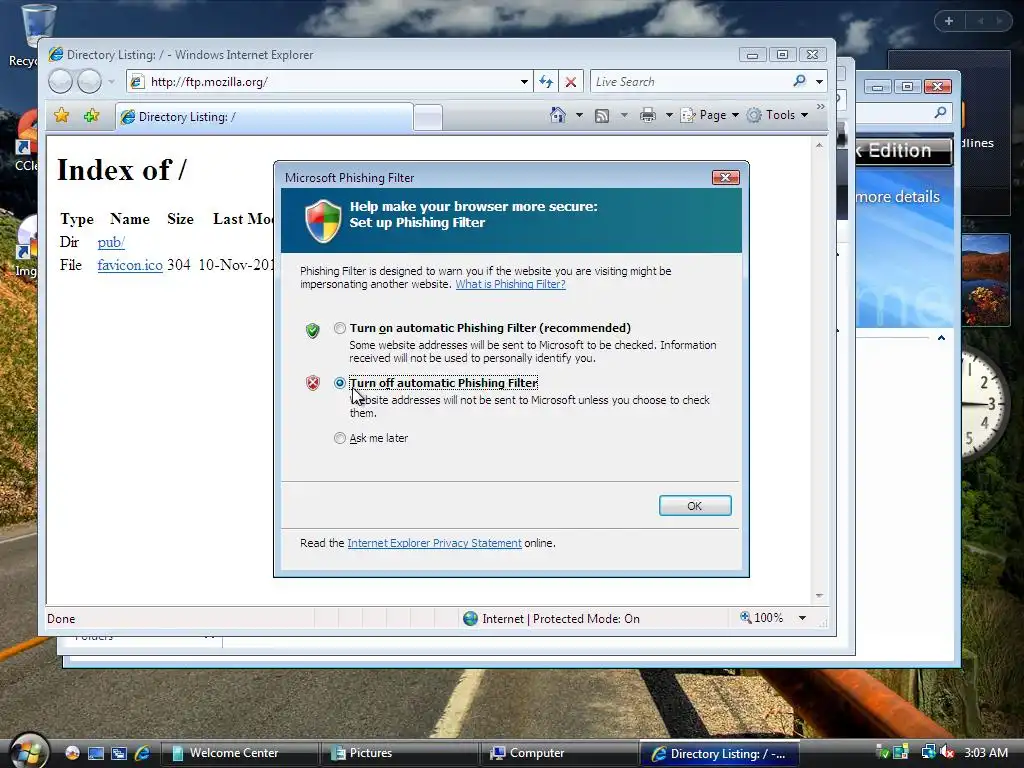Switch to Welcome Center taskbar button
This screenshot has height=768, width=1024.
pos(239,753)
